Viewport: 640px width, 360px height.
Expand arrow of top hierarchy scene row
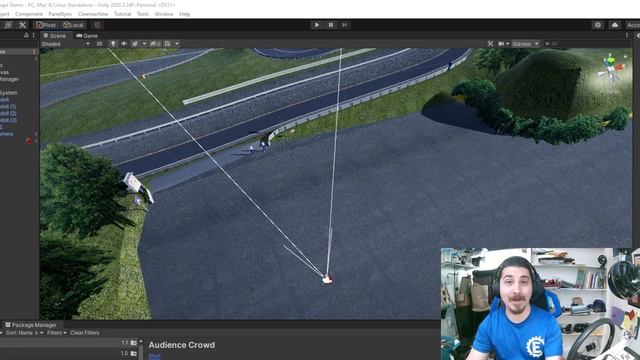click(x=36, y=59)
